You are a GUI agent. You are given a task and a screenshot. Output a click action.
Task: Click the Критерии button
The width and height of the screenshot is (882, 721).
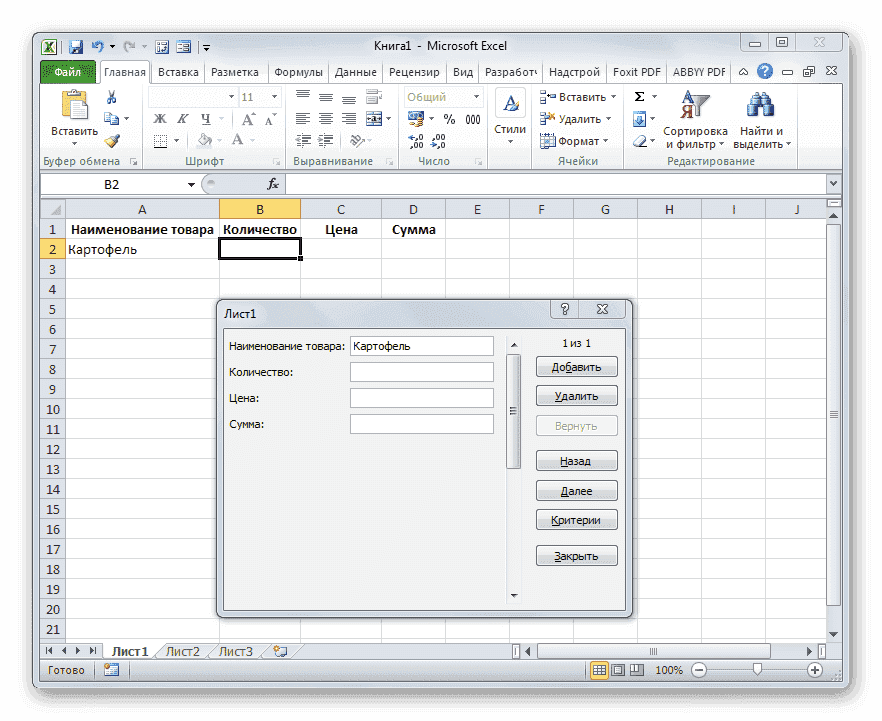click(576, 519)
